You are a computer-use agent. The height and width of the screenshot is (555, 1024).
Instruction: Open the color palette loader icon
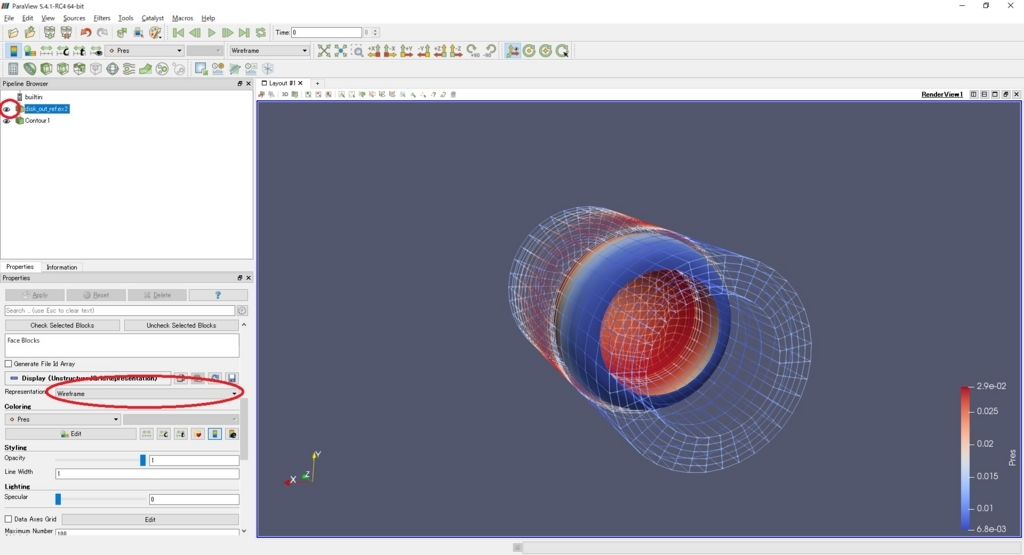click(x=155, y=33)
